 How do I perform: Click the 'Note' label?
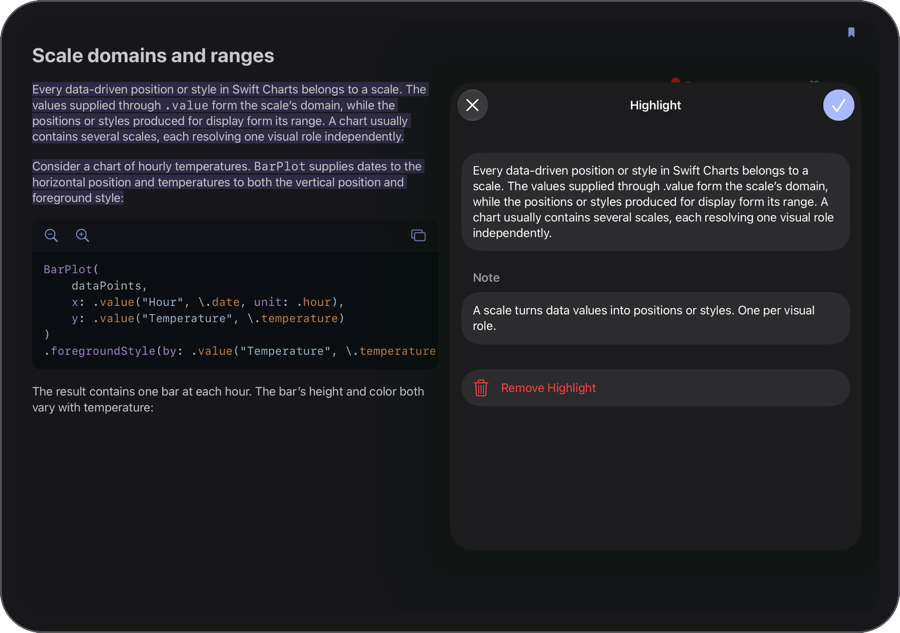(486, 278)
